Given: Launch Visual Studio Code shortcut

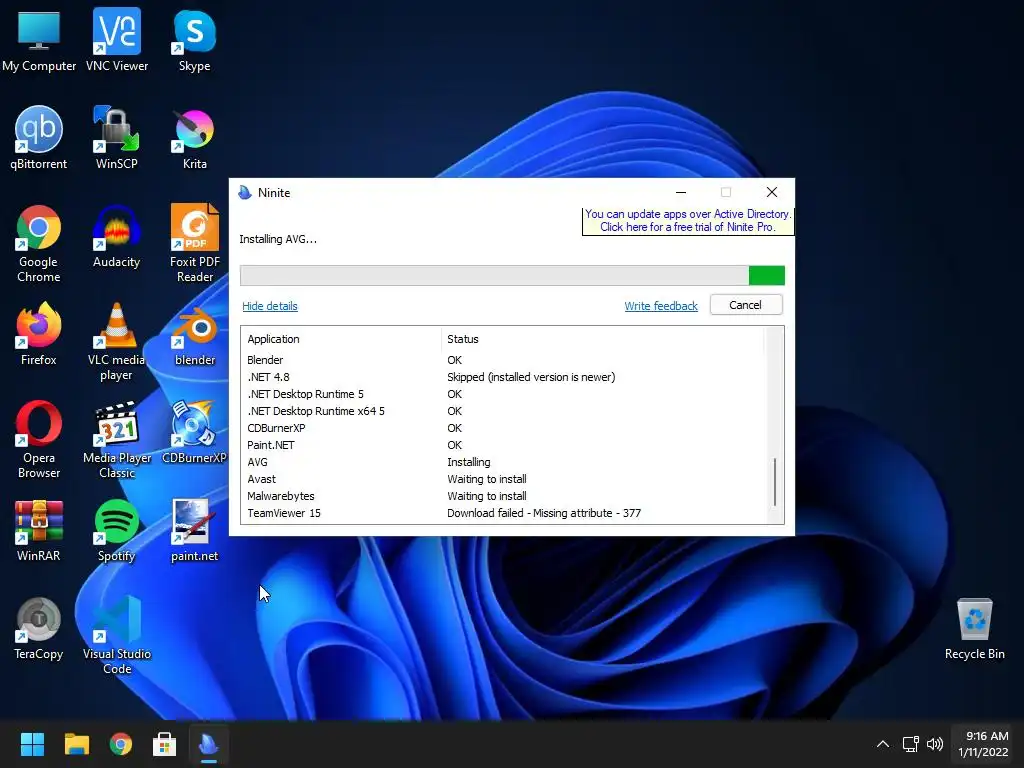Looking at the screenshot, I should coord(117,635).
